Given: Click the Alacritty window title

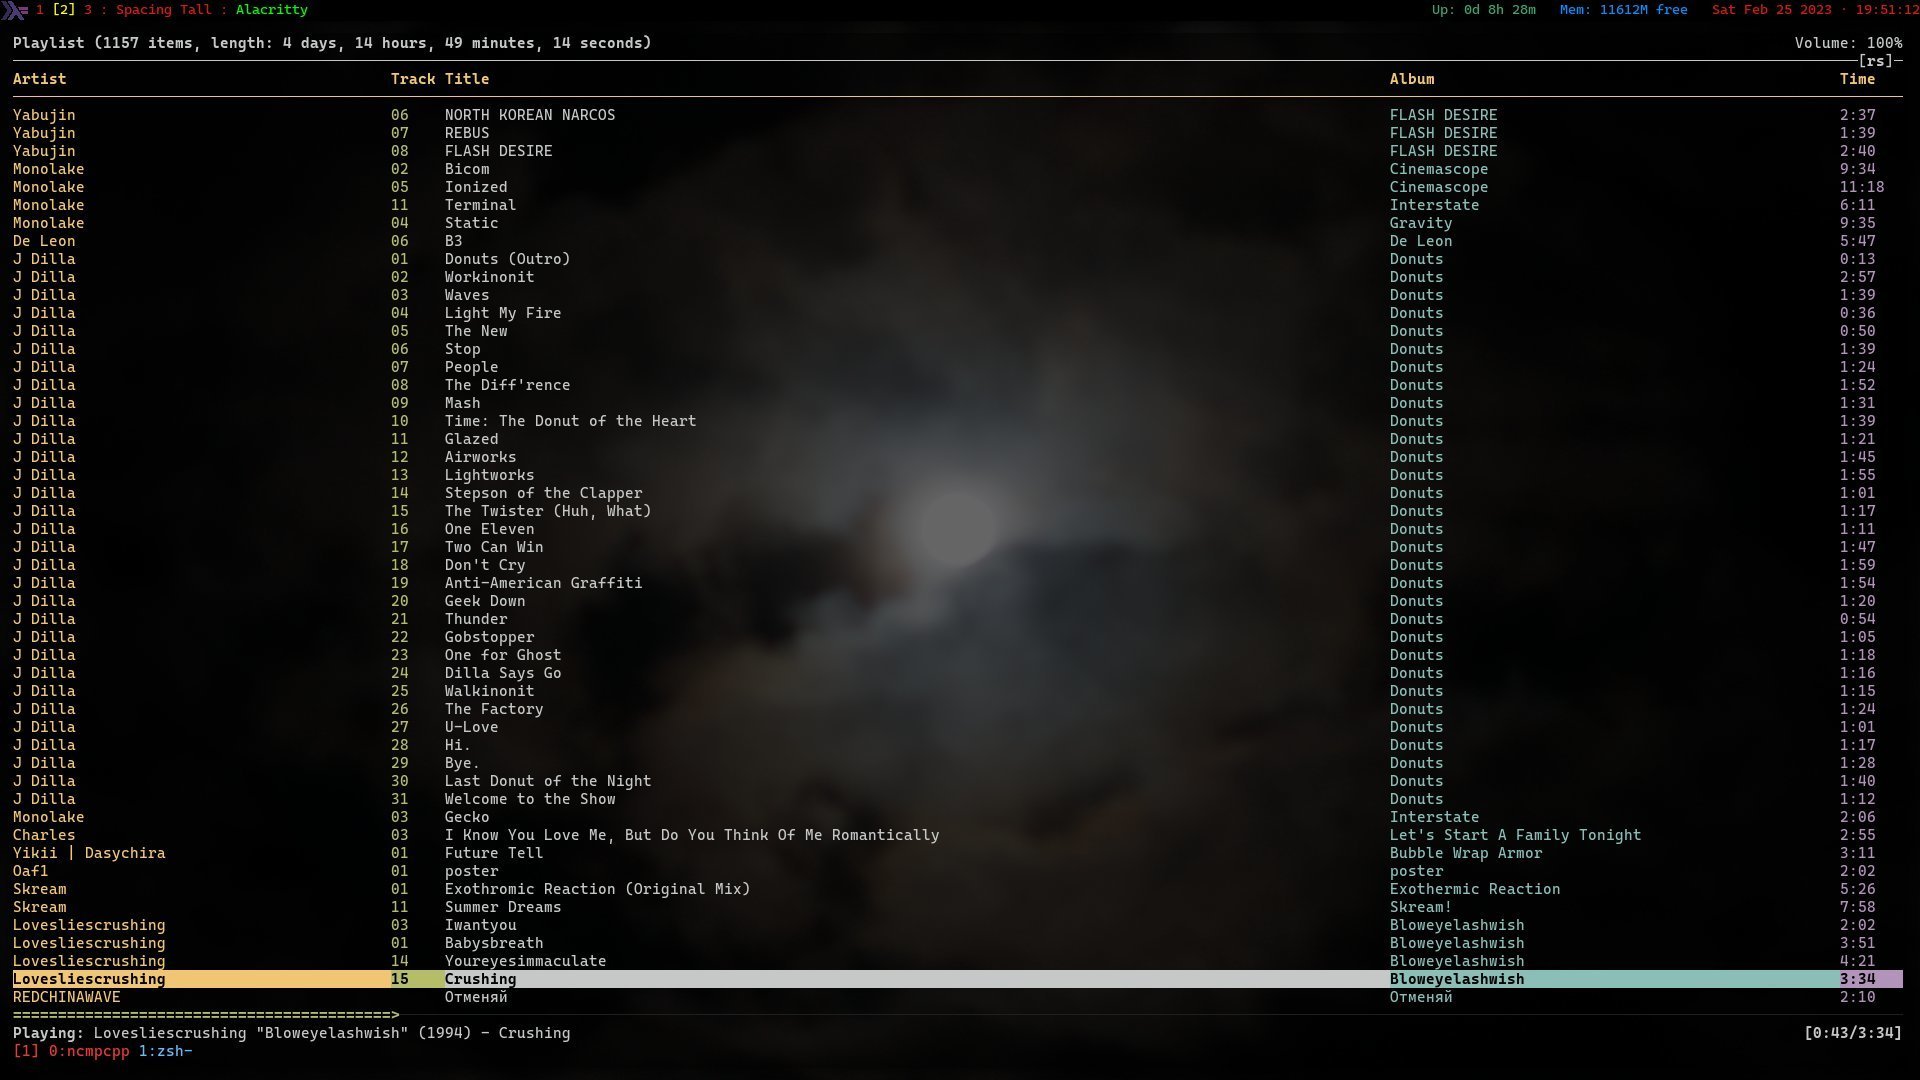Looking at the screenshot, I should [271, 10].
